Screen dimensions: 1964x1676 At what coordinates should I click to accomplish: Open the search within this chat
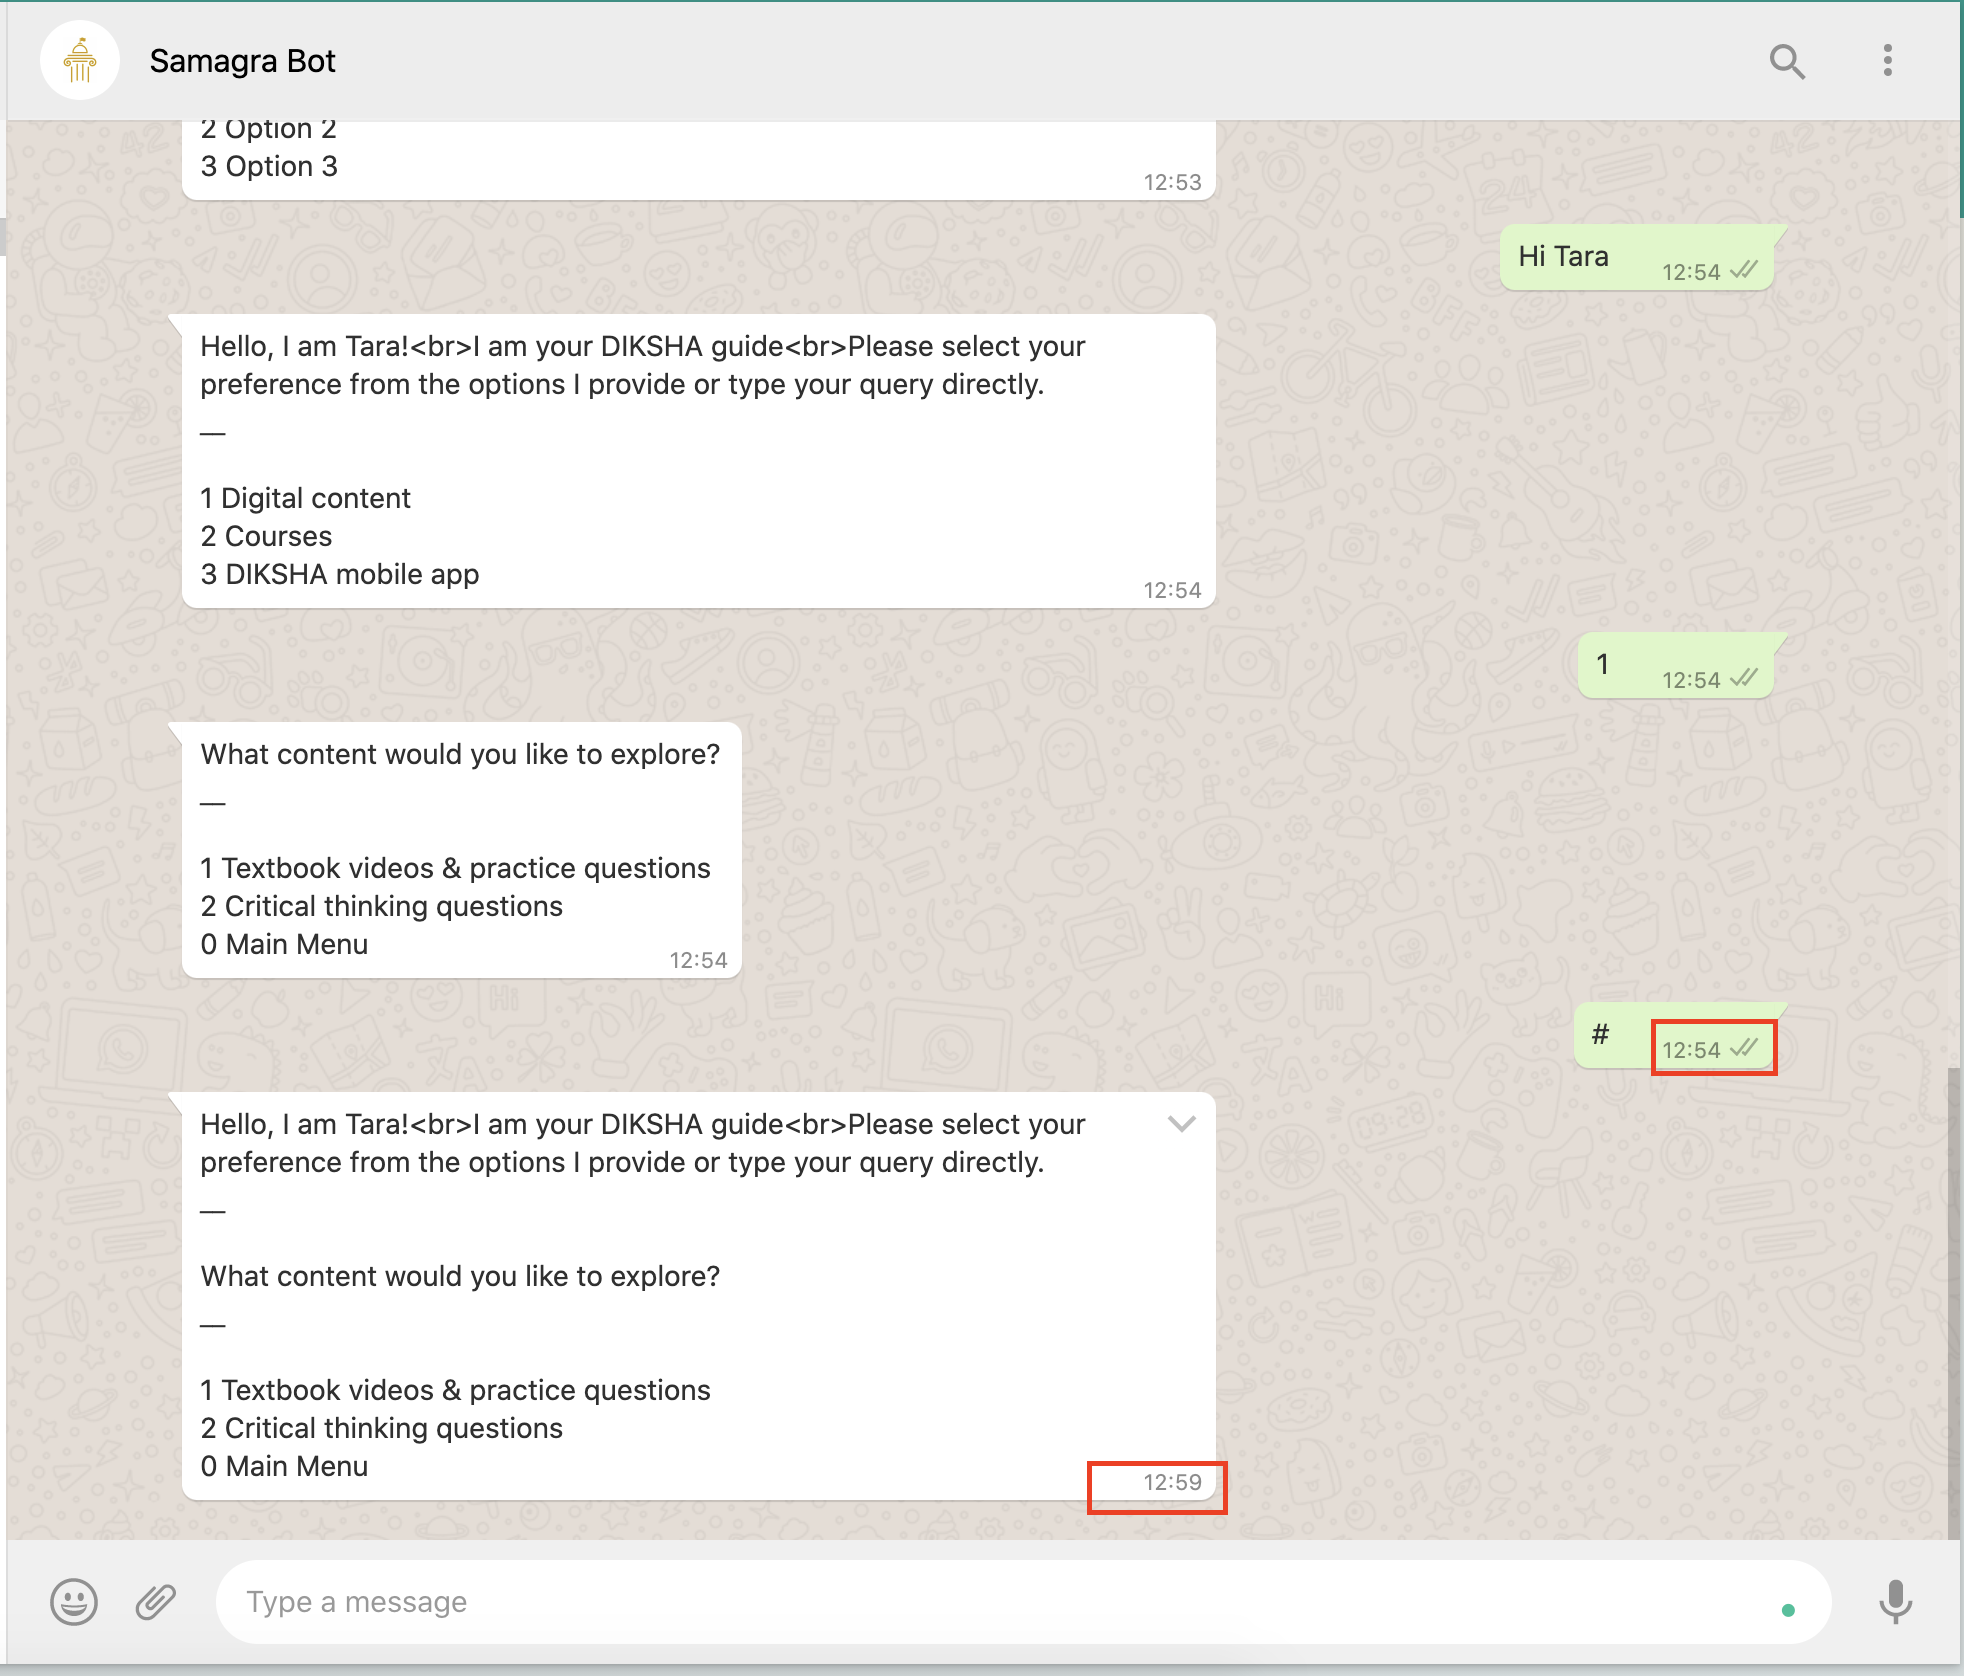click(1789, 61)
